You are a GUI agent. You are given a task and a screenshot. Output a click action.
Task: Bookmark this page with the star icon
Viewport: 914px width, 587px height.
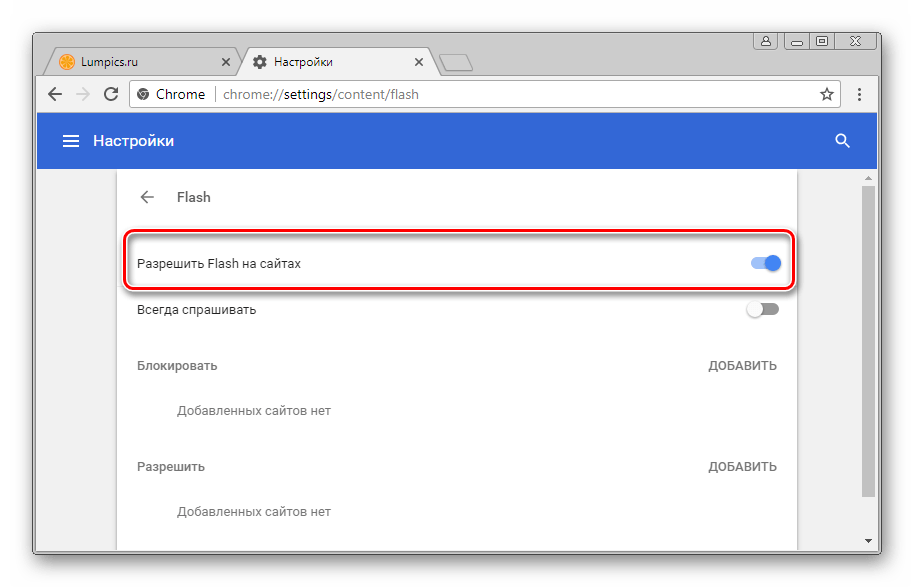point(827,95)
